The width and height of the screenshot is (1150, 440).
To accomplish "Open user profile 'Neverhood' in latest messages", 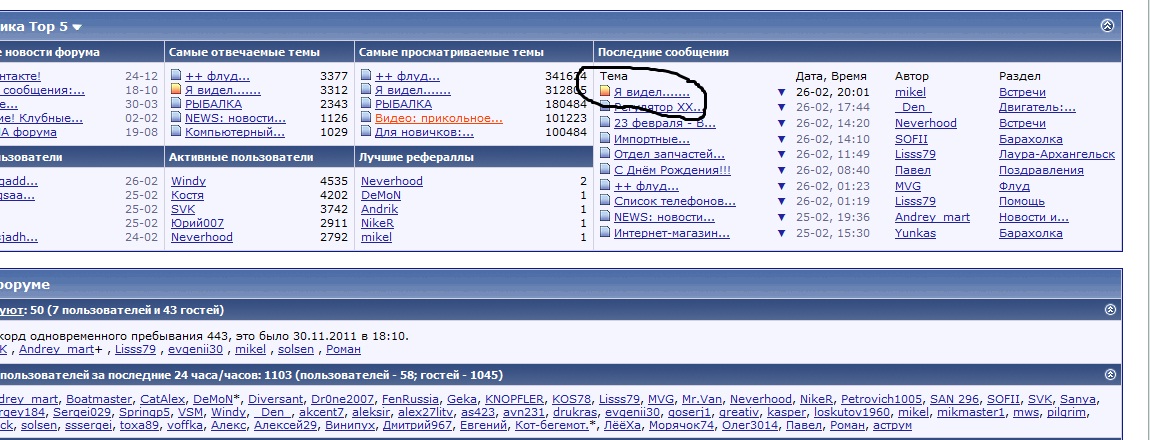I will click(925, 123).
